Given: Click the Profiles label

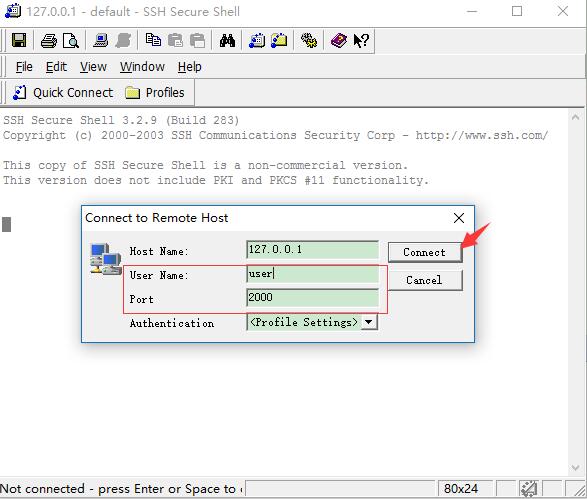Looking at the screenshot, I should pos(165,92).
